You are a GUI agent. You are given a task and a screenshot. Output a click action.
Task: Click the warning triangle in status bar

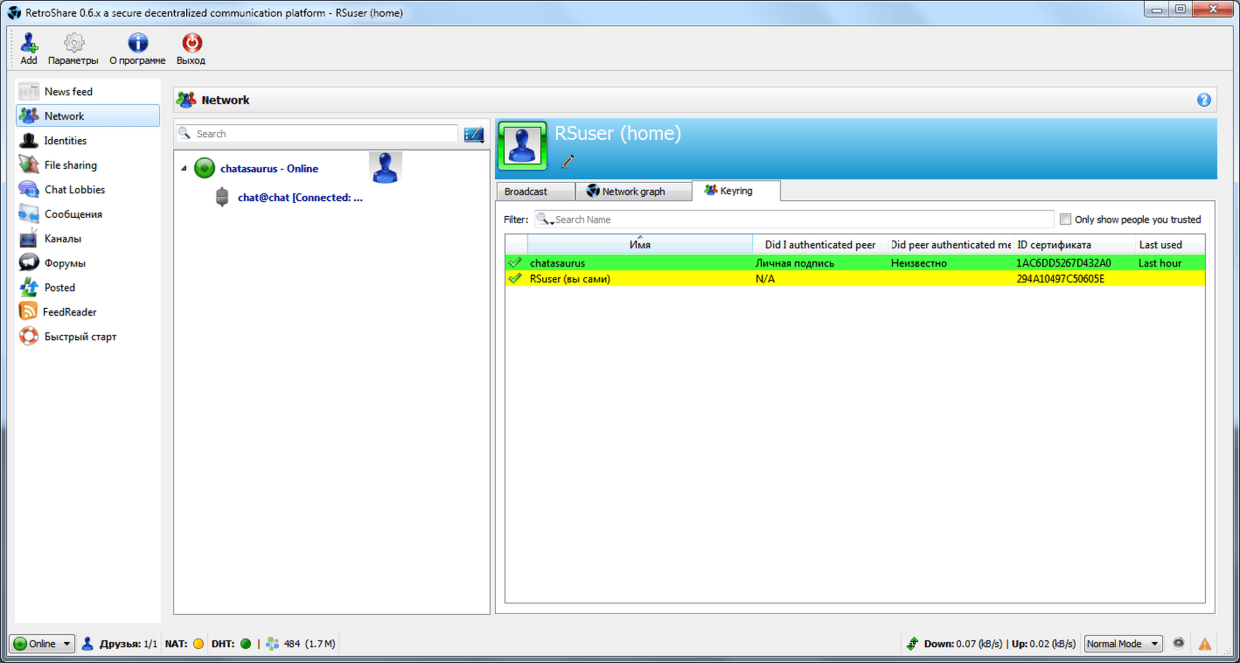point(1205,644)
